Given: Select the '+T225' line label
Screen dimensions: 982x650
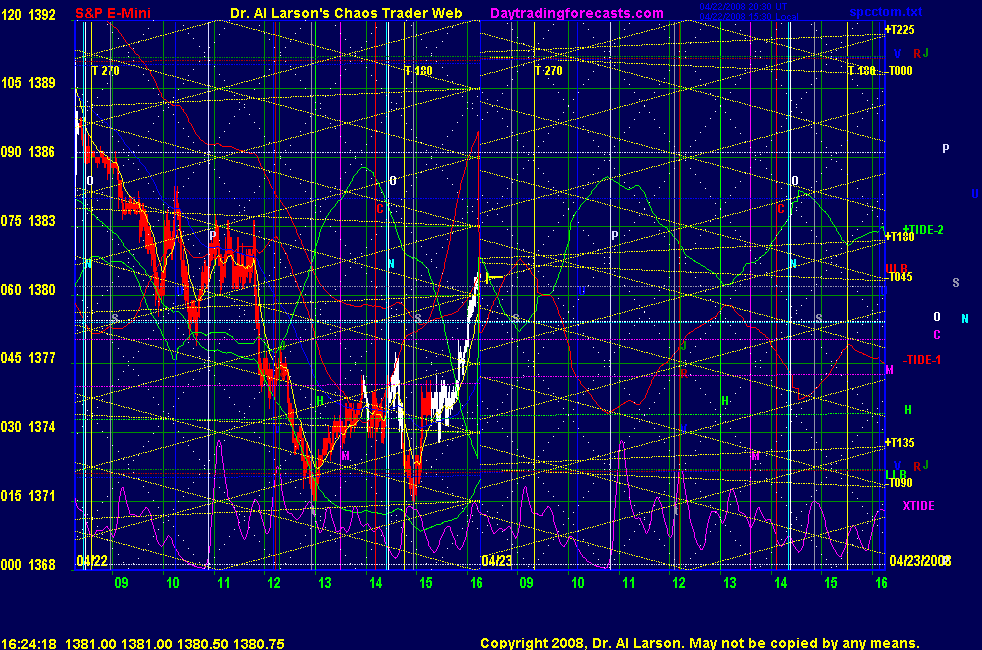Looking at the screenshot, I should pyautogui.click(x=899, y=29).
